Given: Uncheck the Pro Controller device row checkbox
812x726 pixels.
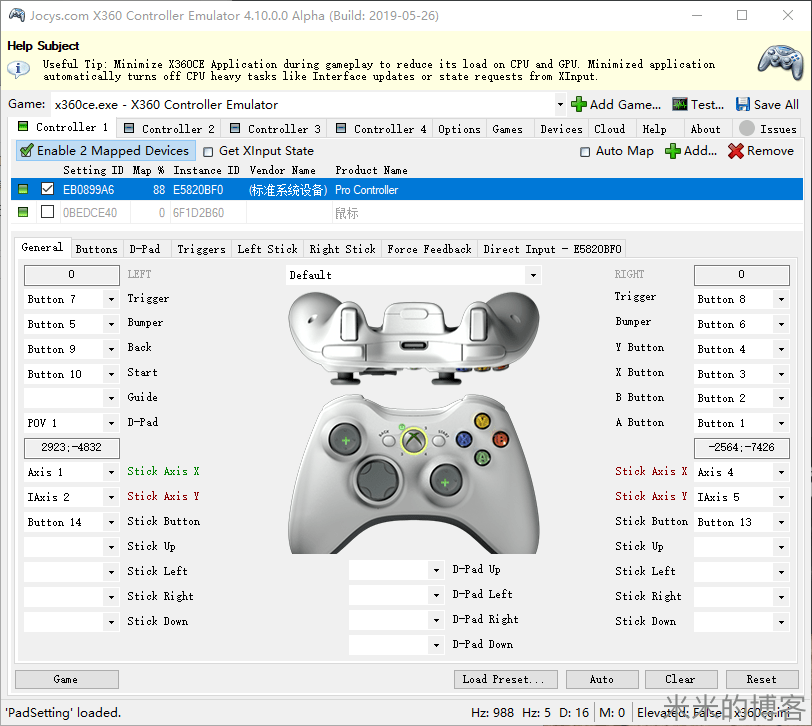Looking at the screenshot, I should (47, 189).
